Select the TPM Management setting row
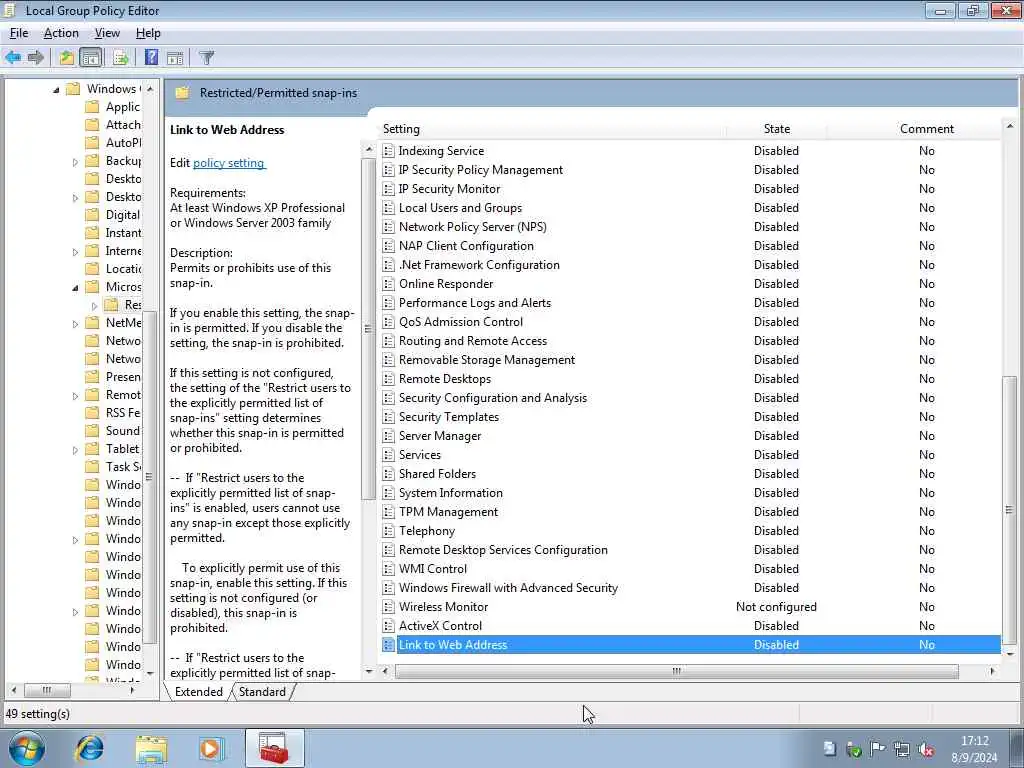Screen dimensions: 1024x768 pos(690,512)
